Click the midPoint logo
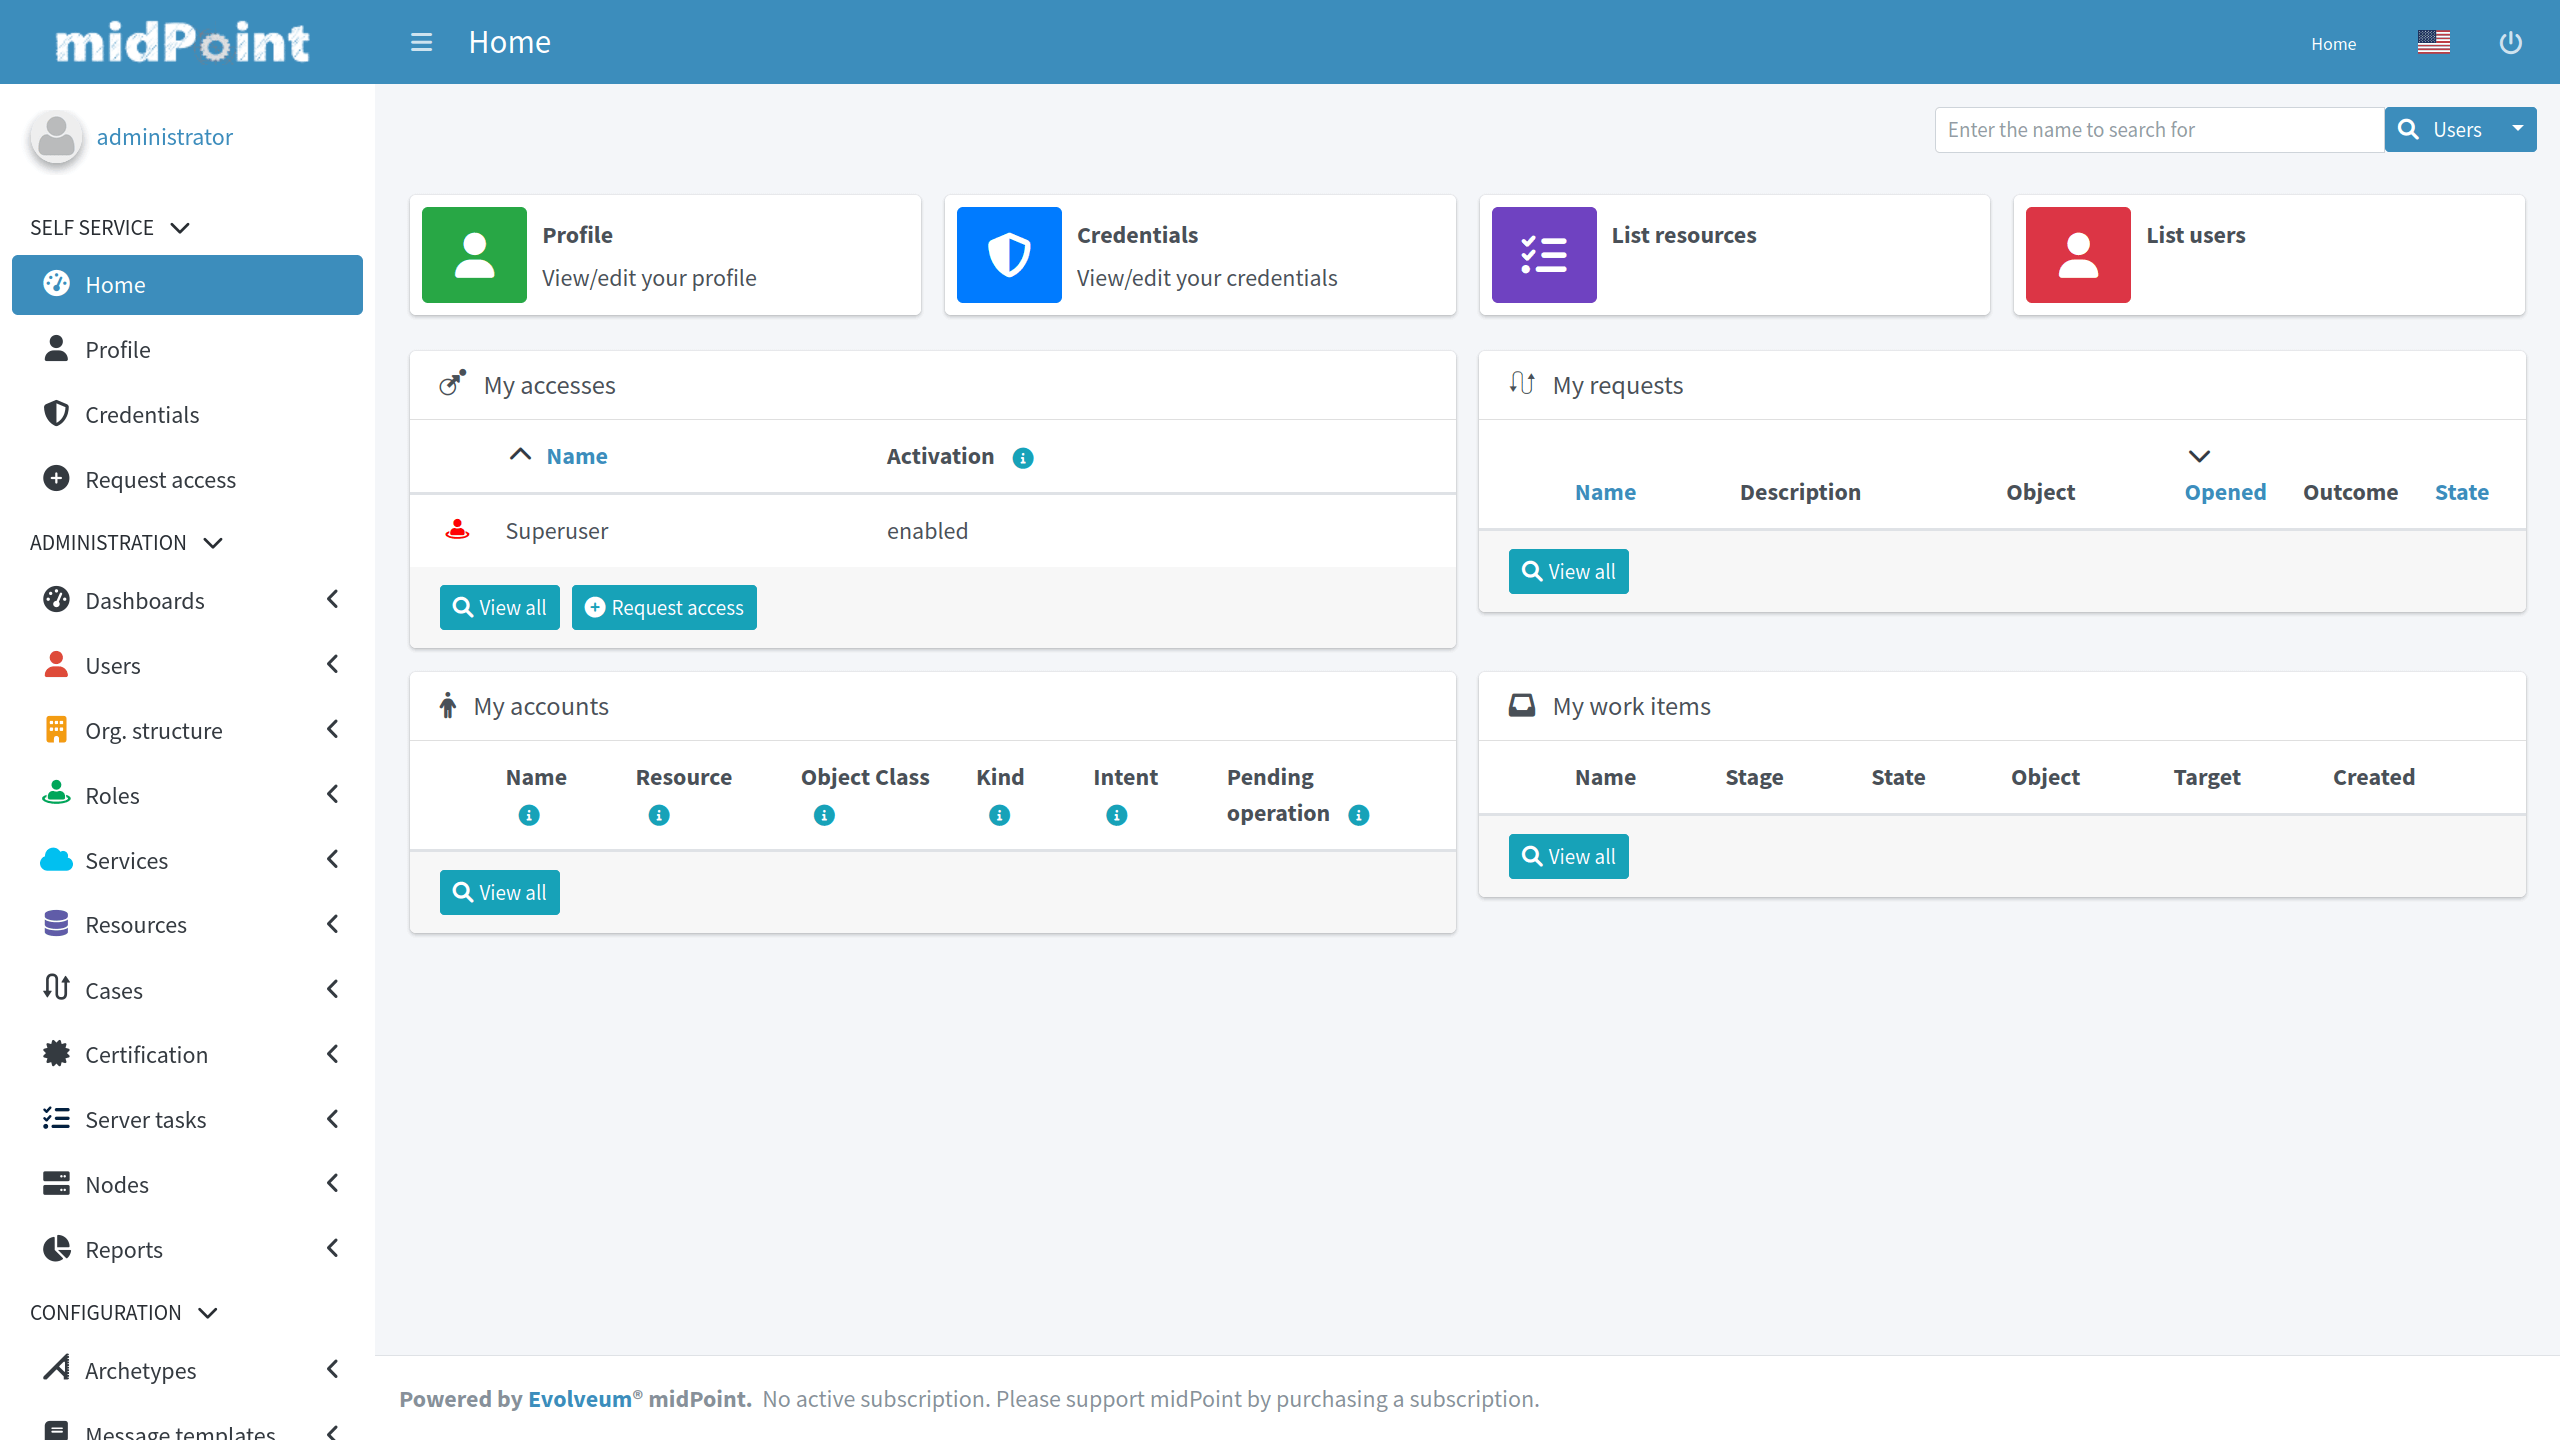The height and width of the screenshot is (1440, 2560). (183, 42)
